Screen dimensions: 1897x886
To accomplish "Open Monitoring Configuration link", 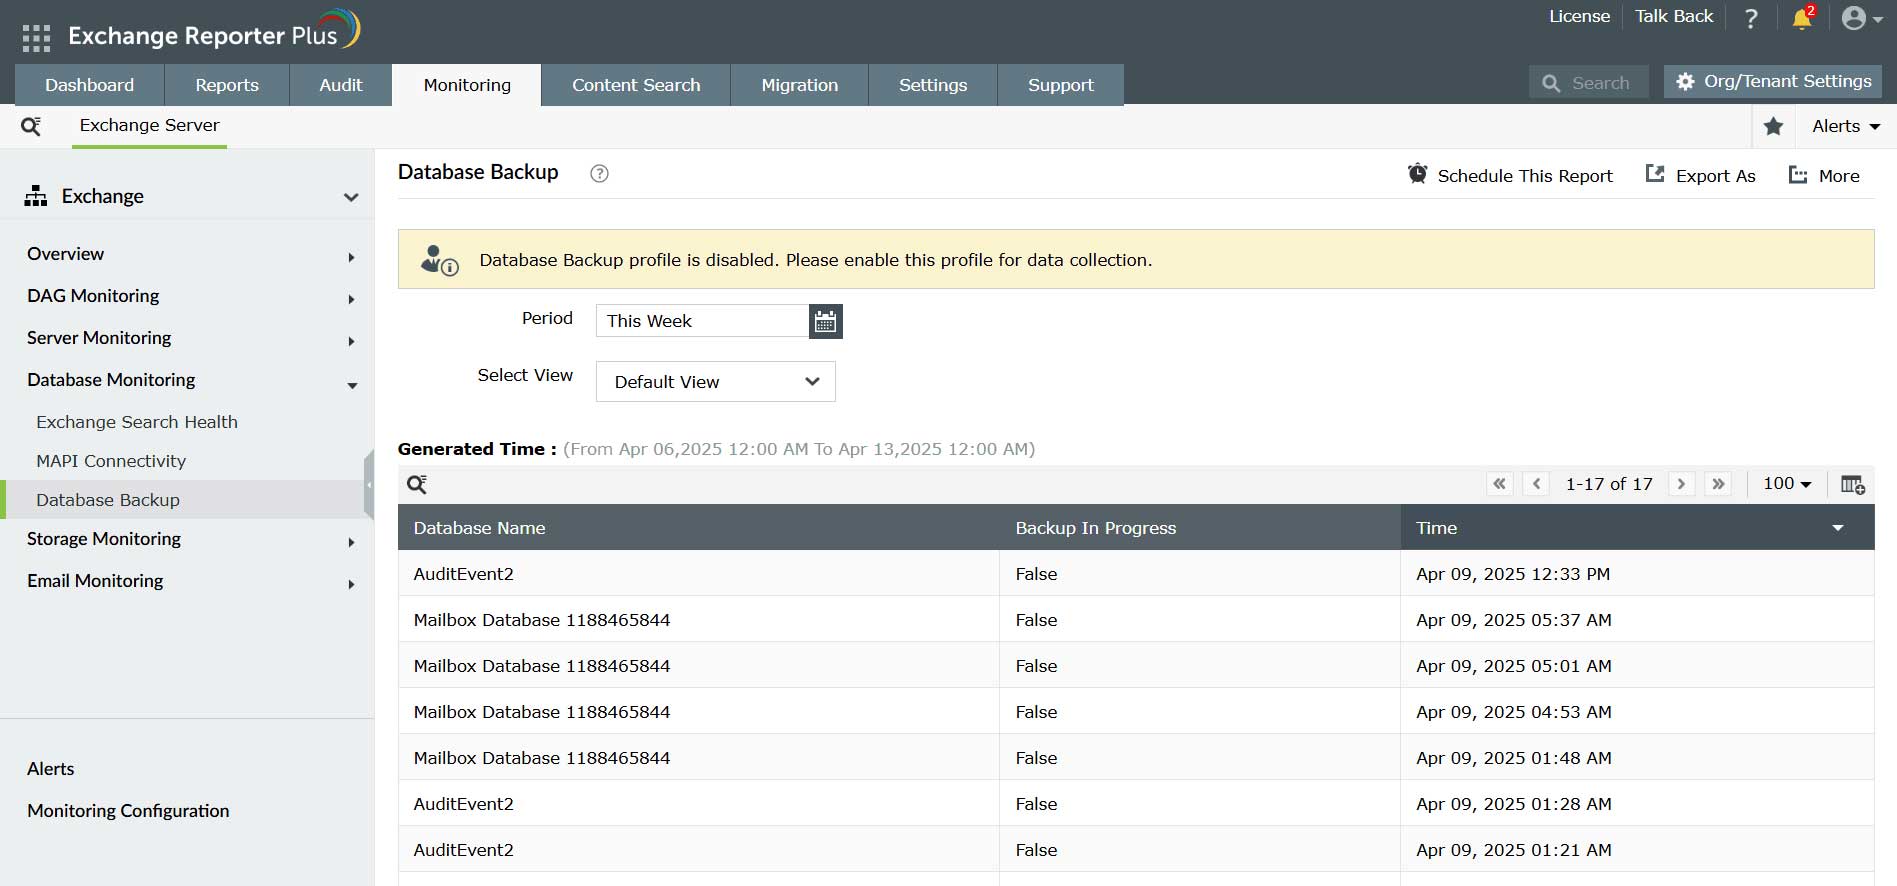I will (128, 811).
